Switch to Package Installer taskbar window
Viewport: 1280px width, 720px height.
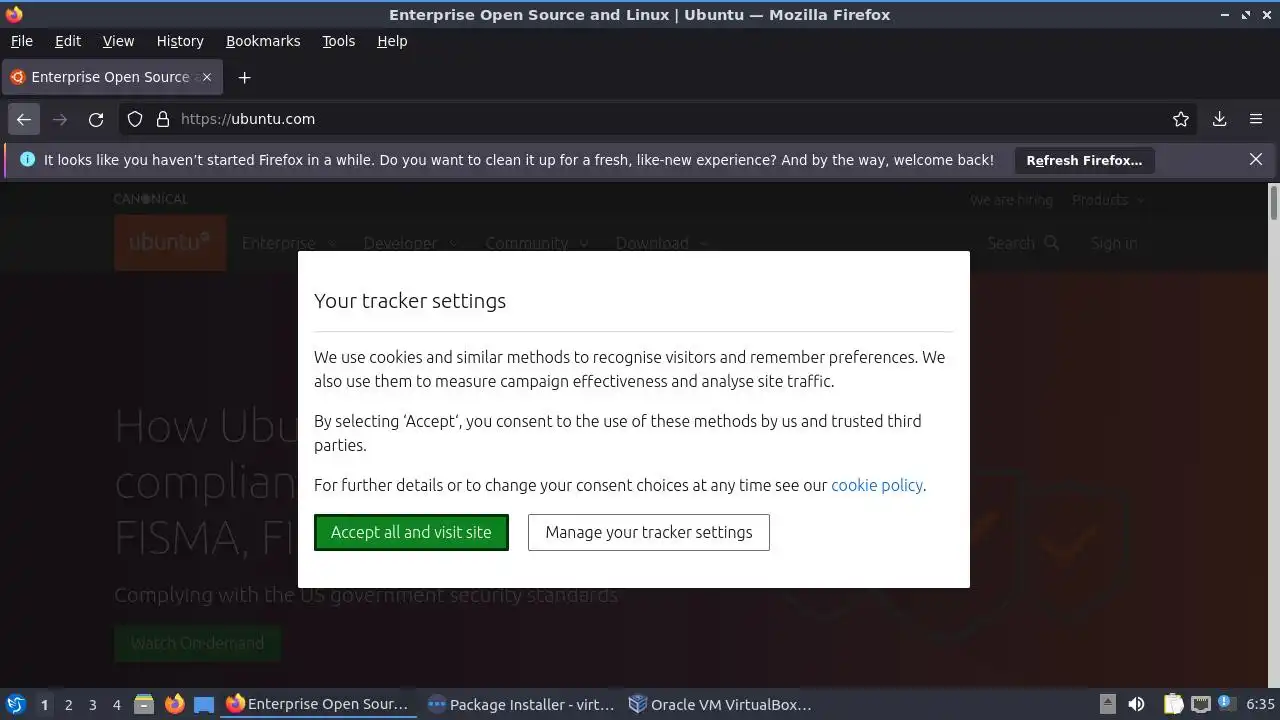pyautogui.click(x=520, y=704)
